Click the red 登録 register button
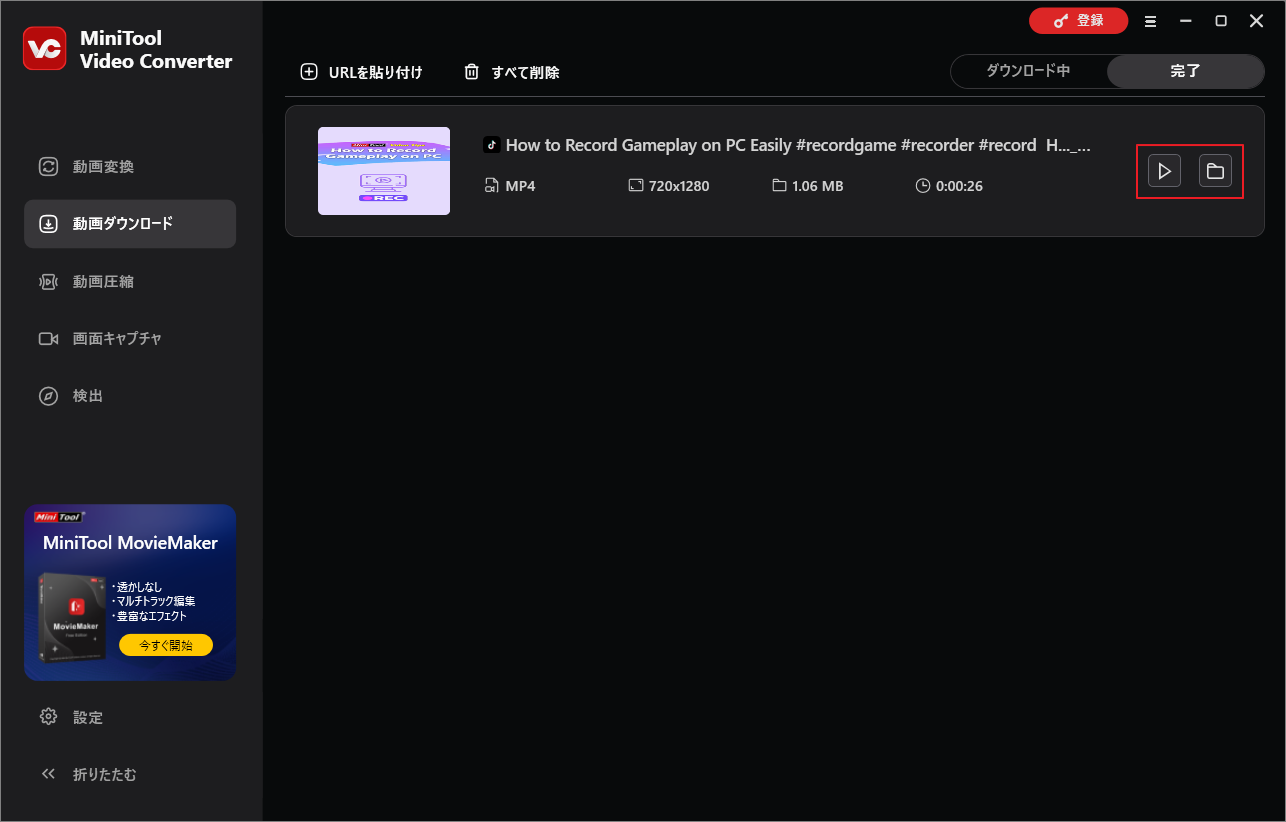 (1078, 21)
